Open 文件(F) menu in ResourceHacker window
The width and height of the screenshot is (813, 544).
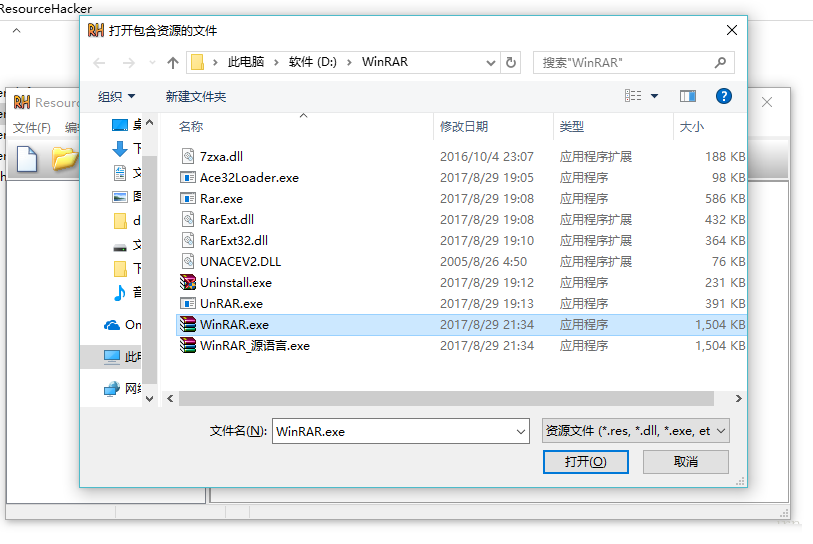coord(32,128)
